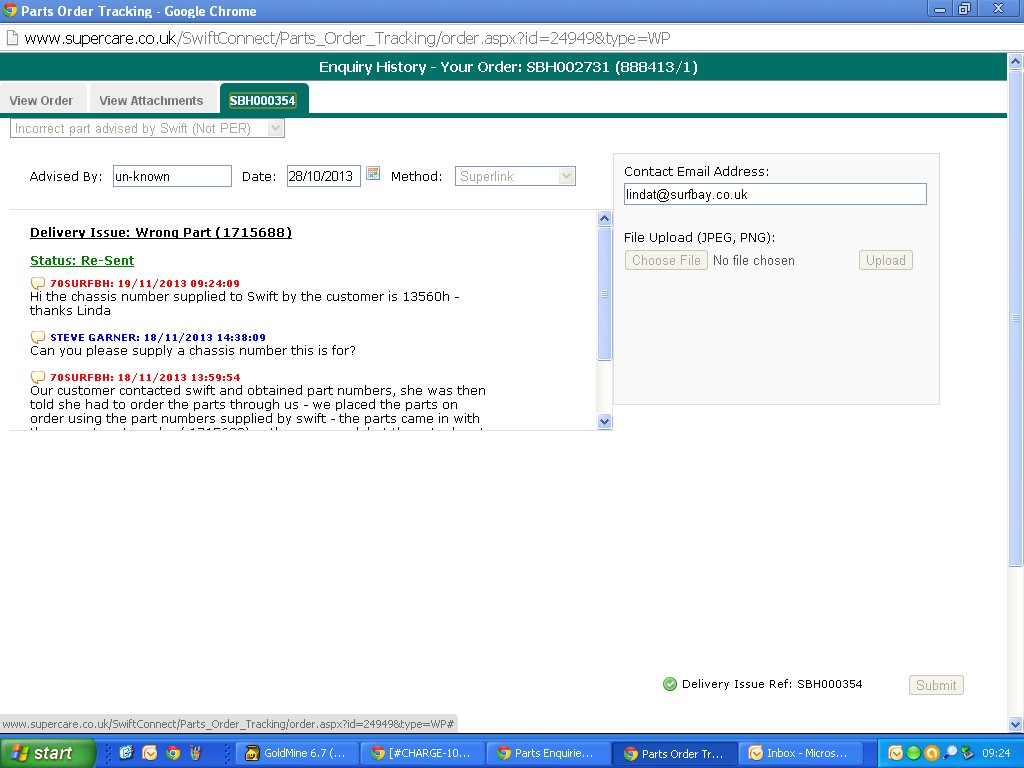This screenshot has width=1024, height=768.
Task: Click the Upload button
Action: (886, 260)
